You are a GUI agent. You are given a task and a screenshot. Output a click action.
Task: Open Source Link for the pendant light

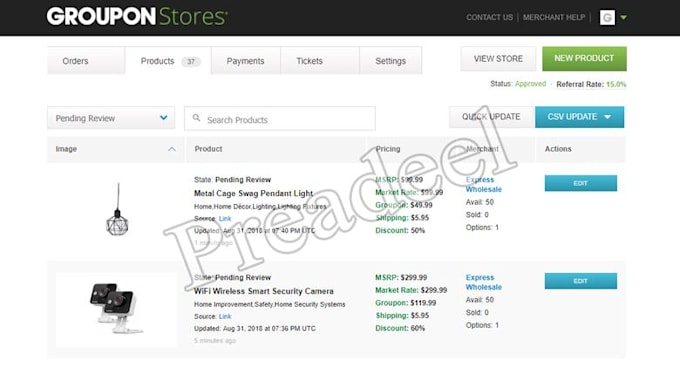pyautogui.click(x=225, y=219)
